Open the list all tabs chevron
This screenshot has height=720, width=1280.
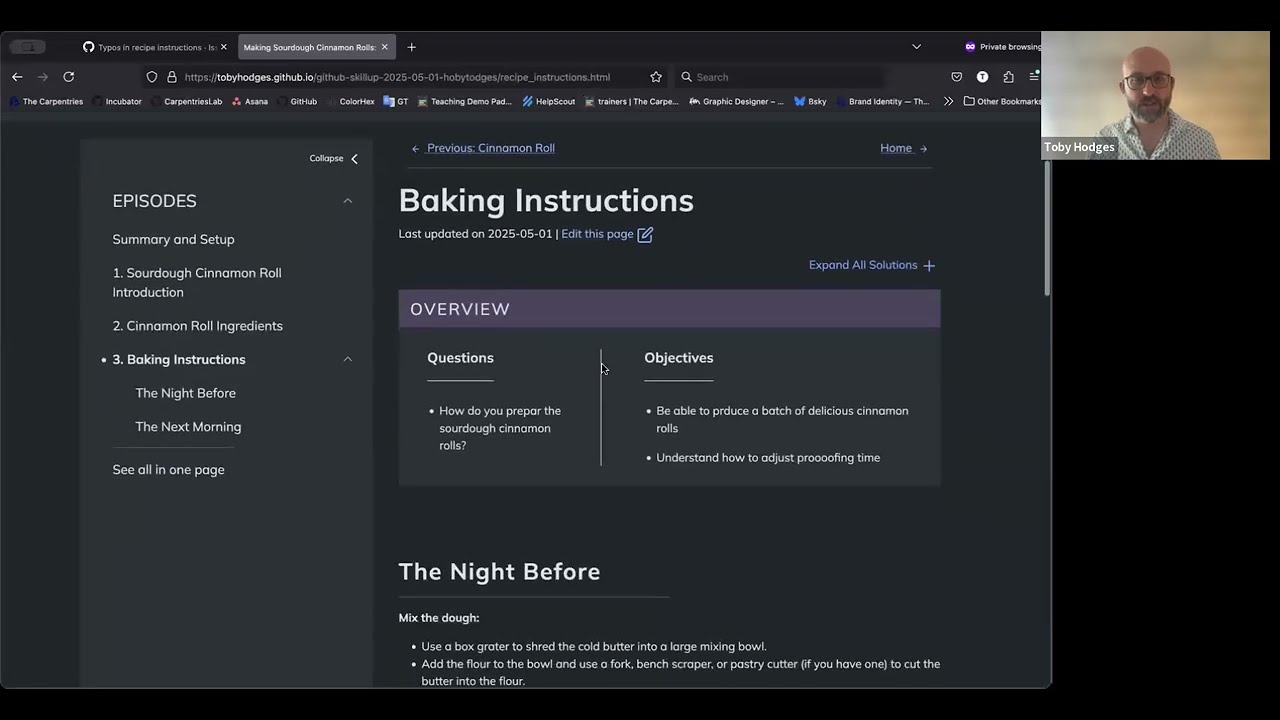pos(916,47)
